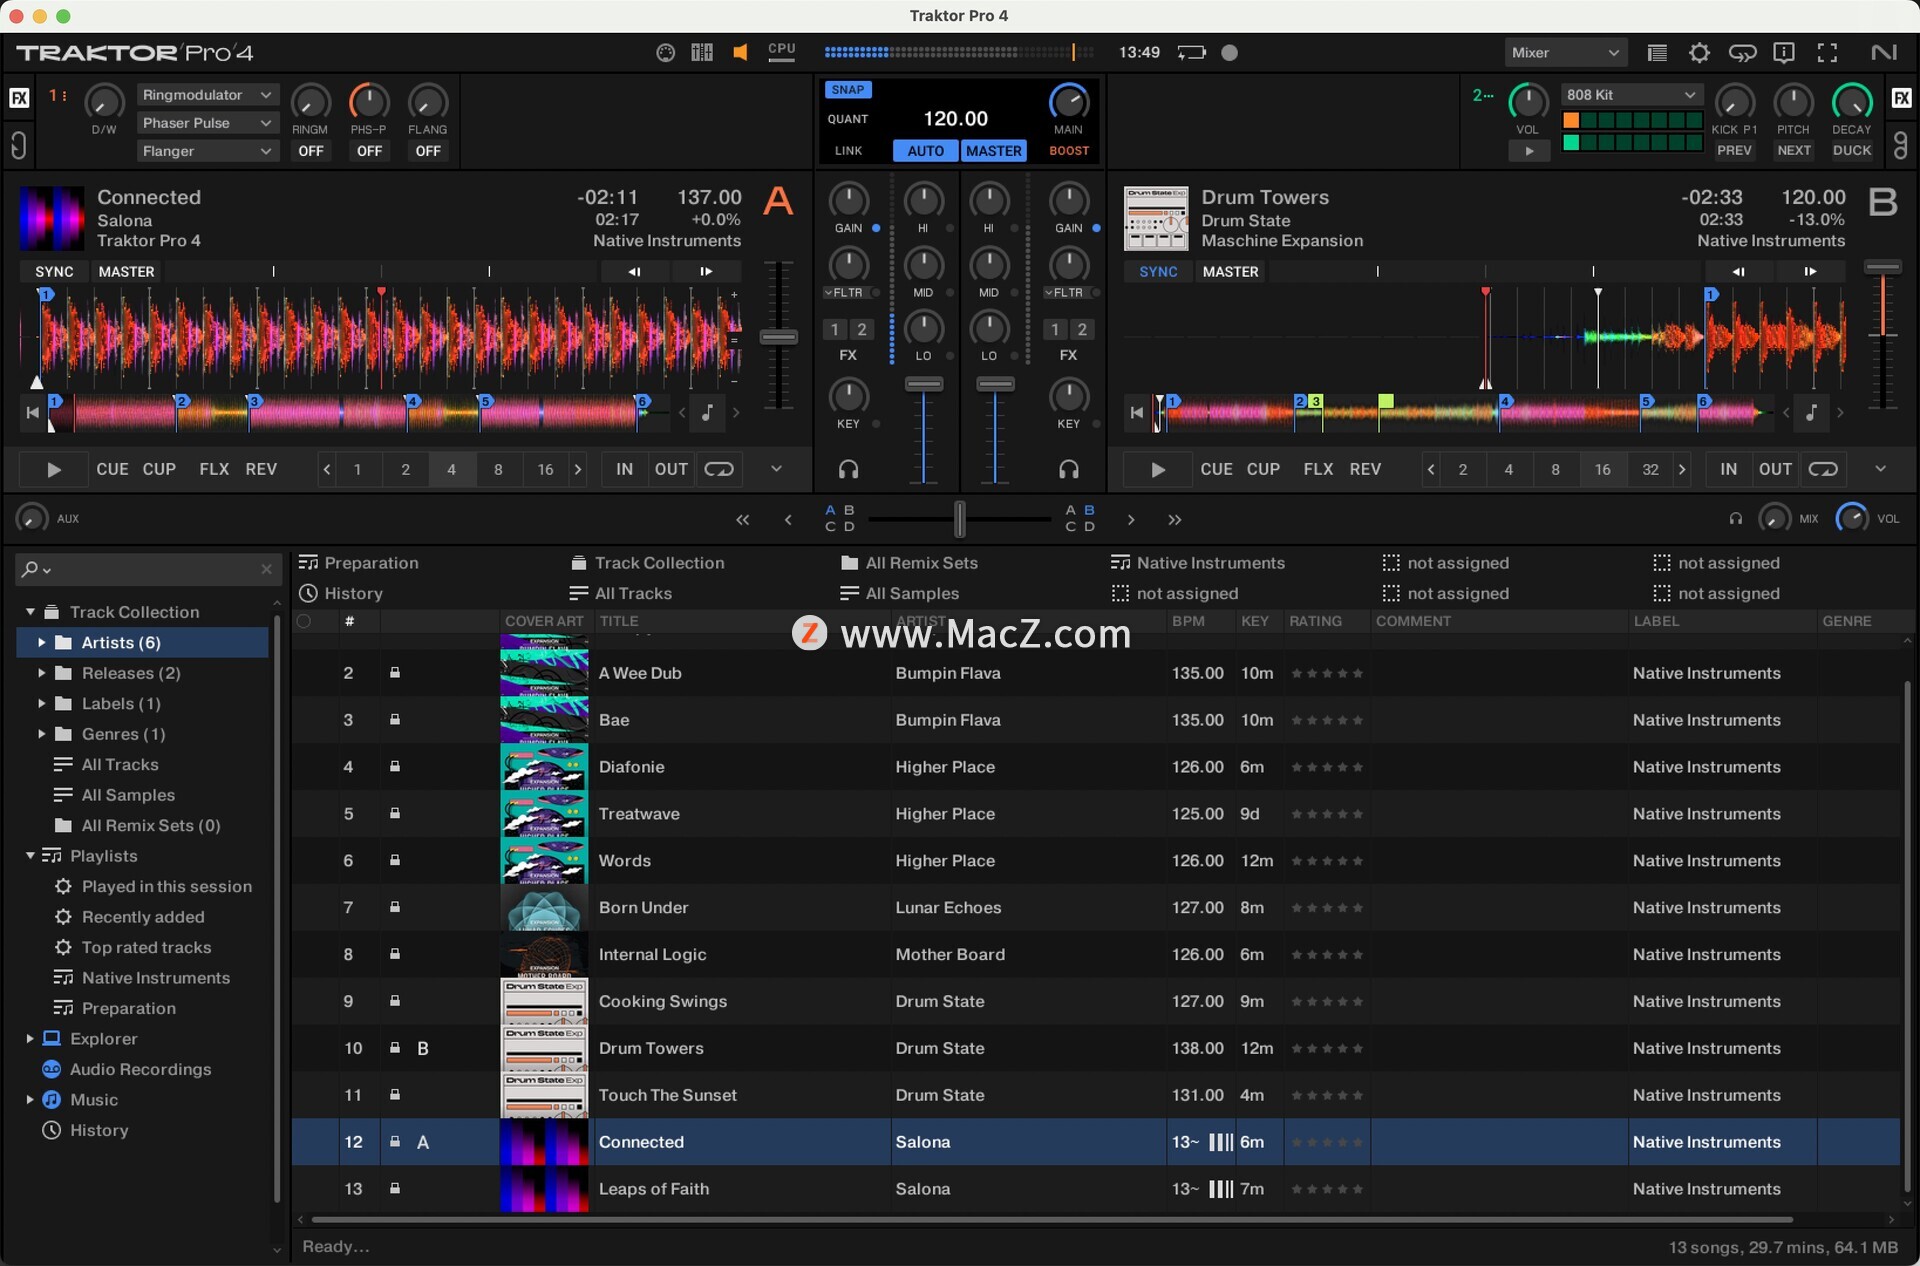
Task: Open Audio Recordings in browser tree
Action: (140, 1069)
